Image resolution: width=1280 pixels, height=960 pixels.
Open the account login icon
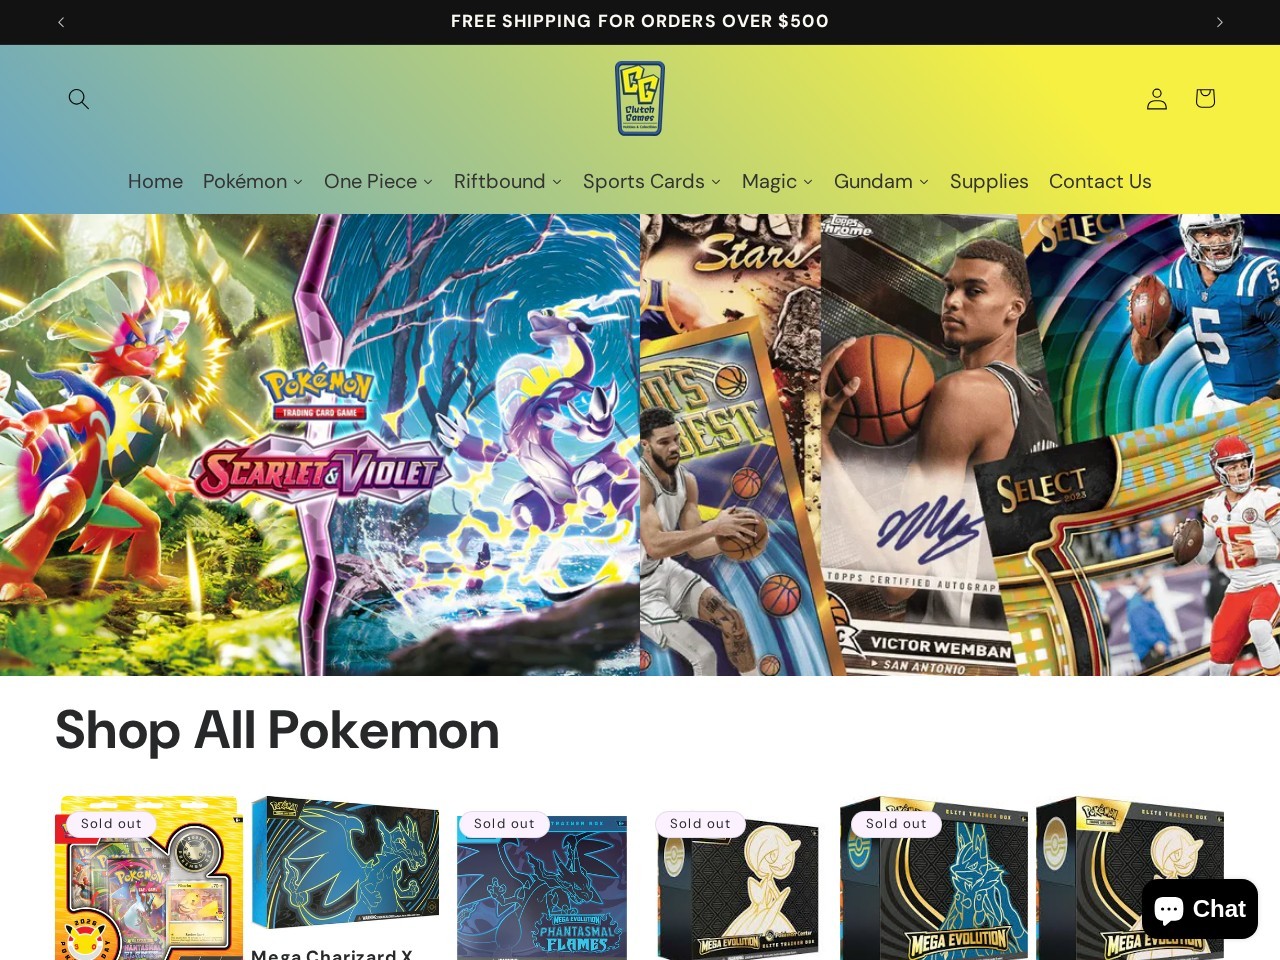click(x=1157, y=98)
